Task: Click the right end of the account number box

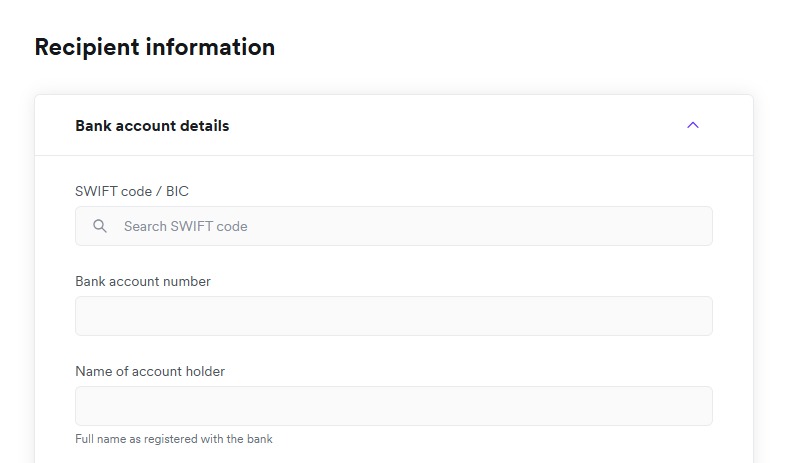Action: pyautogui.click(x=695, y=316)
